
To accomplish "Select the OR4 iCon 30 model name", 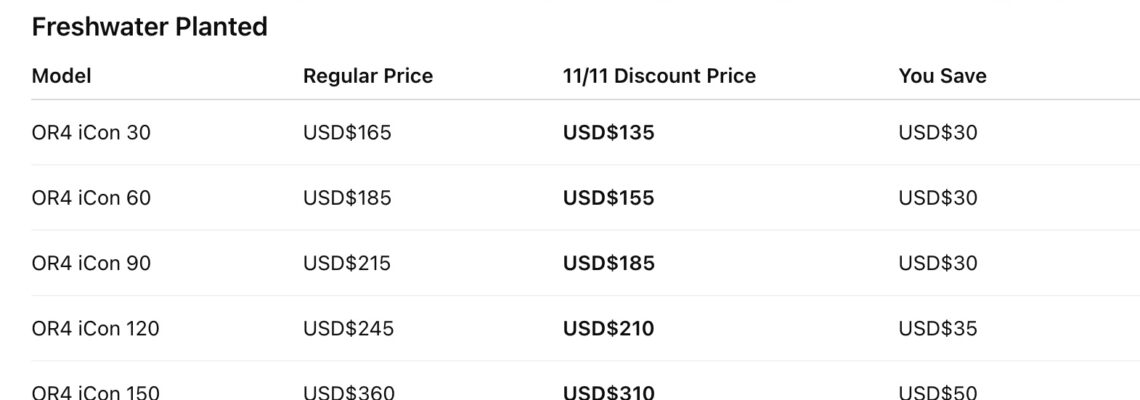I will (91, 133).
